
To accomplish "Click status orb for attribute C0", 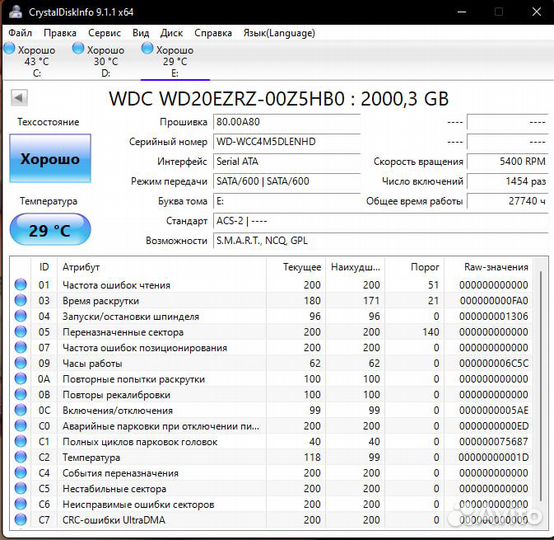I will [x=21, y=425].
